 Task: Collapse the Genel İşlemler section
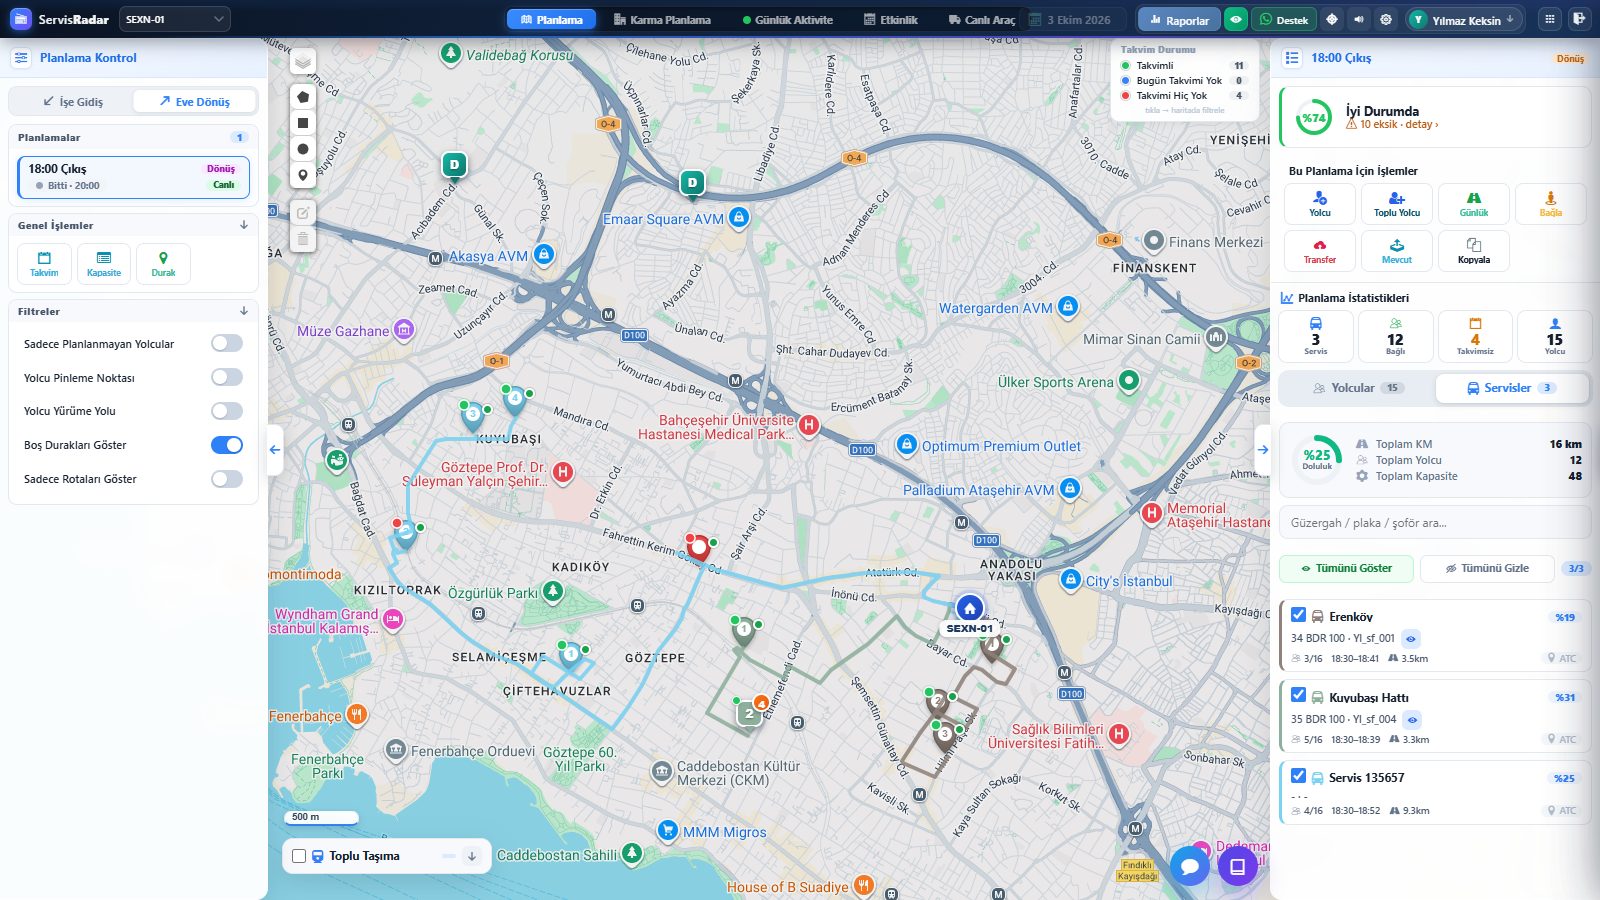coord(244,226)
